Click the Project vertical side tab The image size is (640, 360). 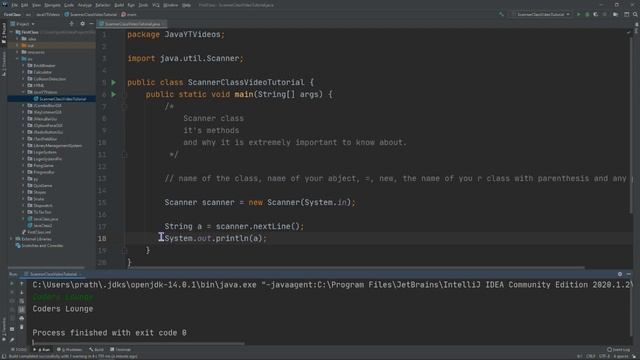coord(4,33)
